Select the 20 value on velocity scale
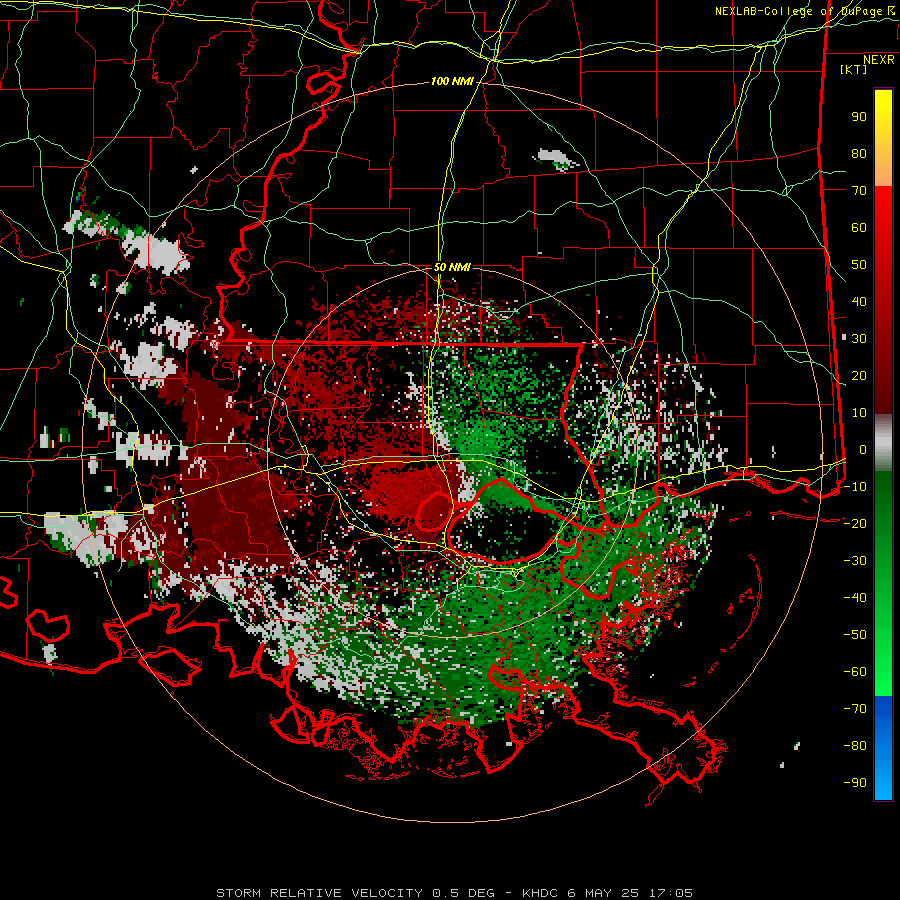900x900 pixels. [859, 376]
